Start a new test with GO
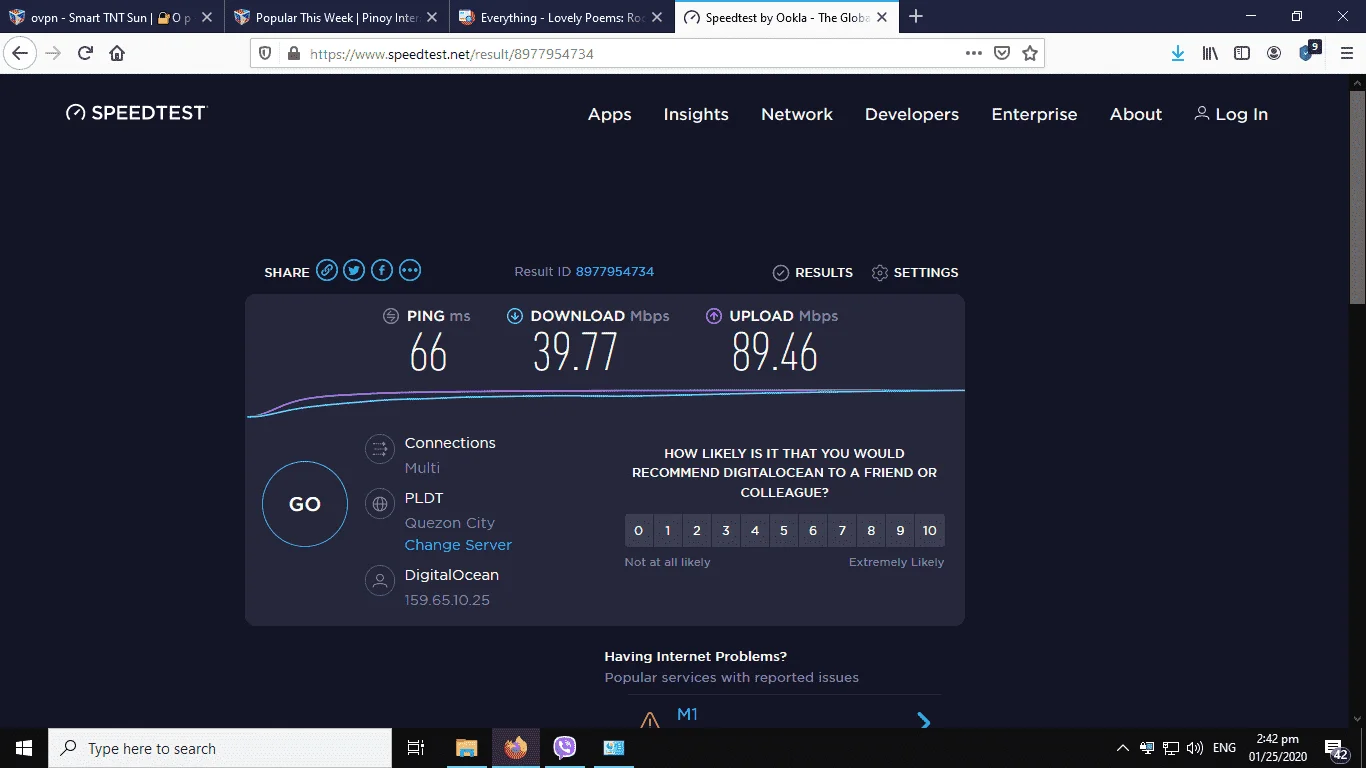This screenshot has width=1366, height=768. tap(305, 504)
